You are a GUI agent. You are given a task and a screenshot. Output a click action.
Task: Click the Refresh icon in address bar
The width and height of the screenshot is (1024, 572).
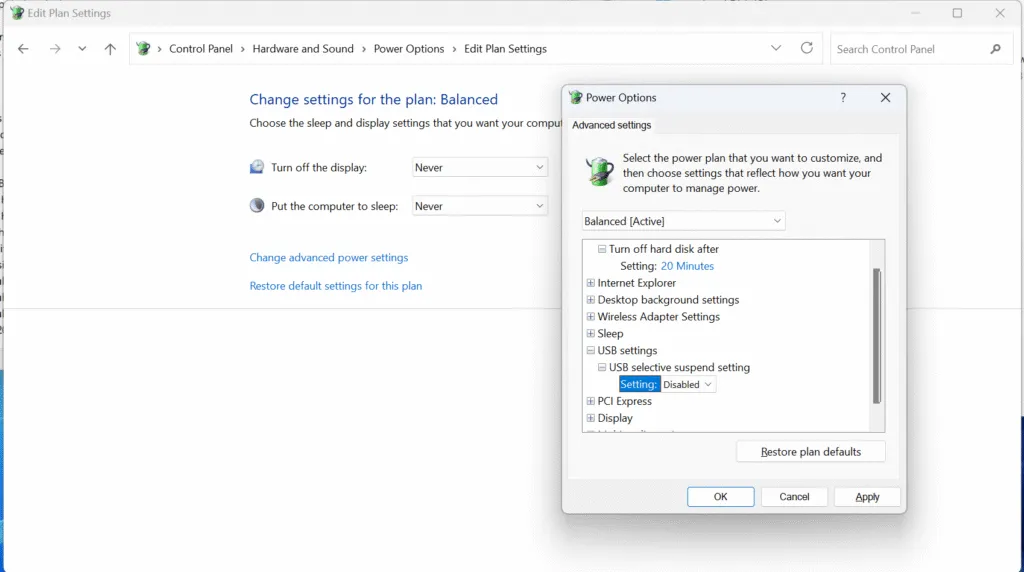[807, 48]
